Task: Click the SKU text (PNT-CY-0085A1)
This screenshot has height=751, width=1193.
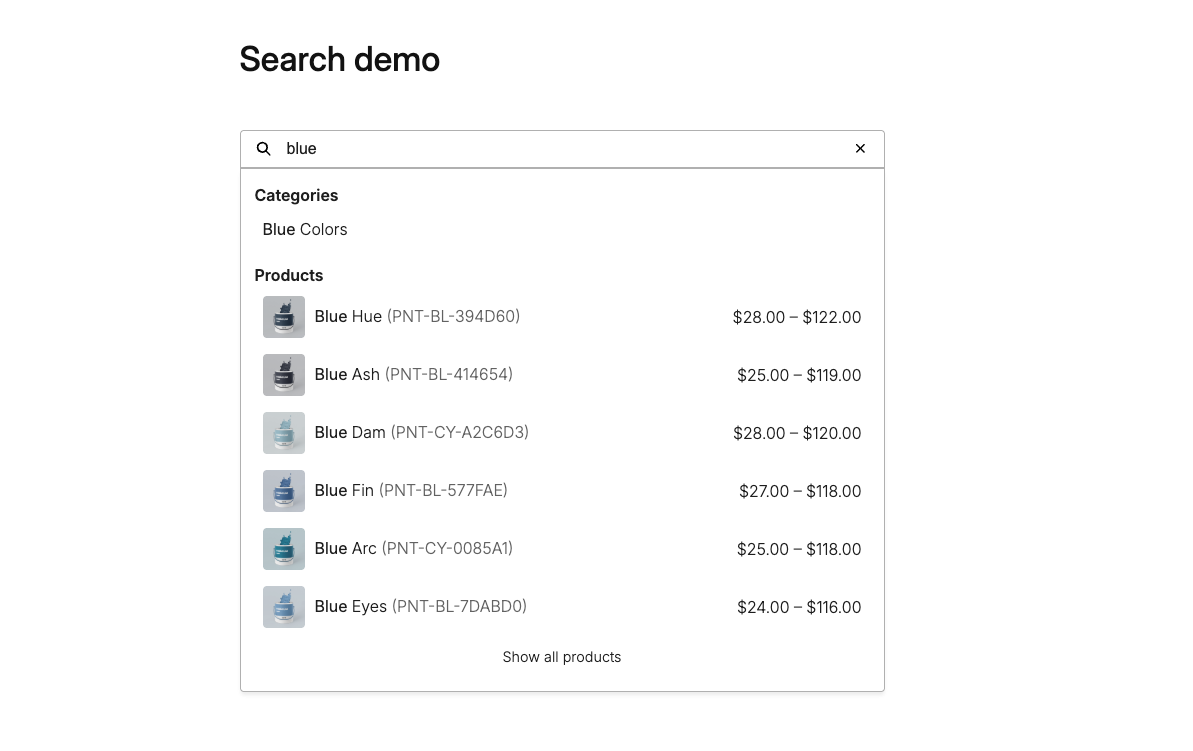Action: coord(447,548)
